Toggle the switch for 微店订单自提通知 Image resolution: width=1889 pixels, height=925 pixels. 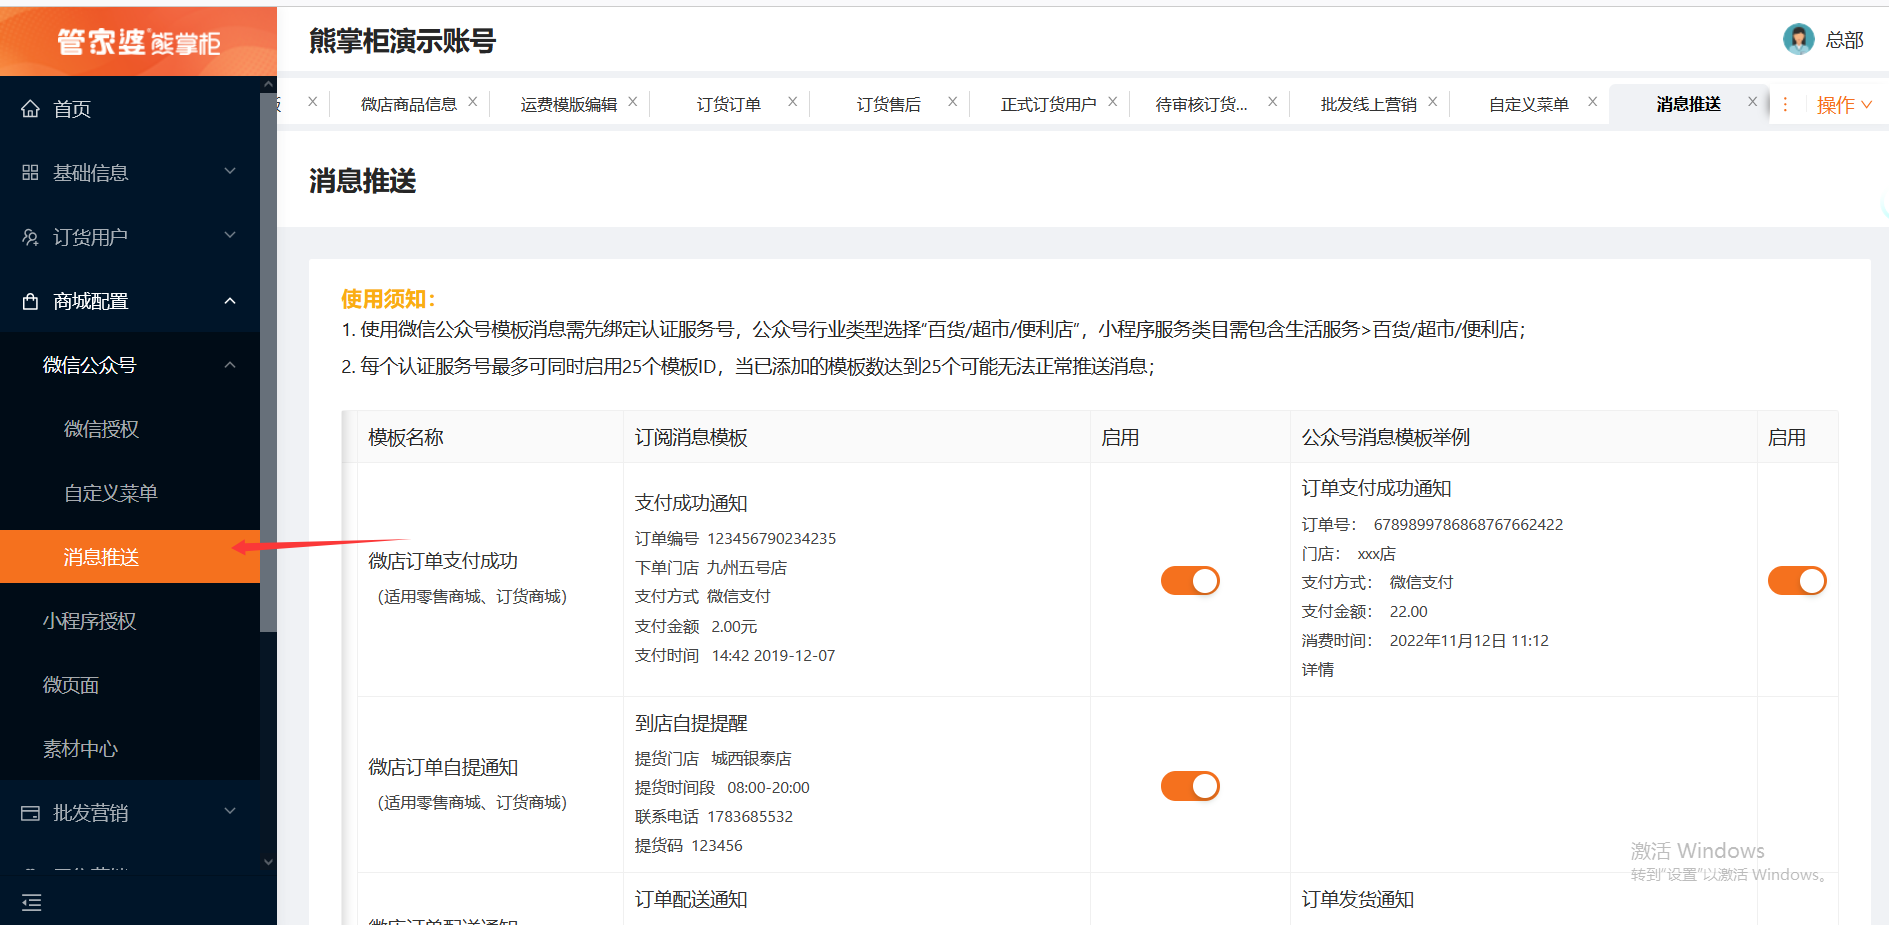click(1189, 786)
